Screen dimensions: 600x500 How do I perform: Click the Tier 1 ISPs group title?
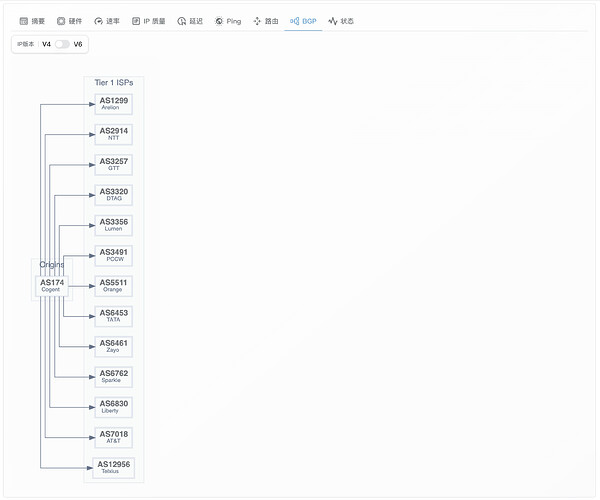[x=114, y=83]
